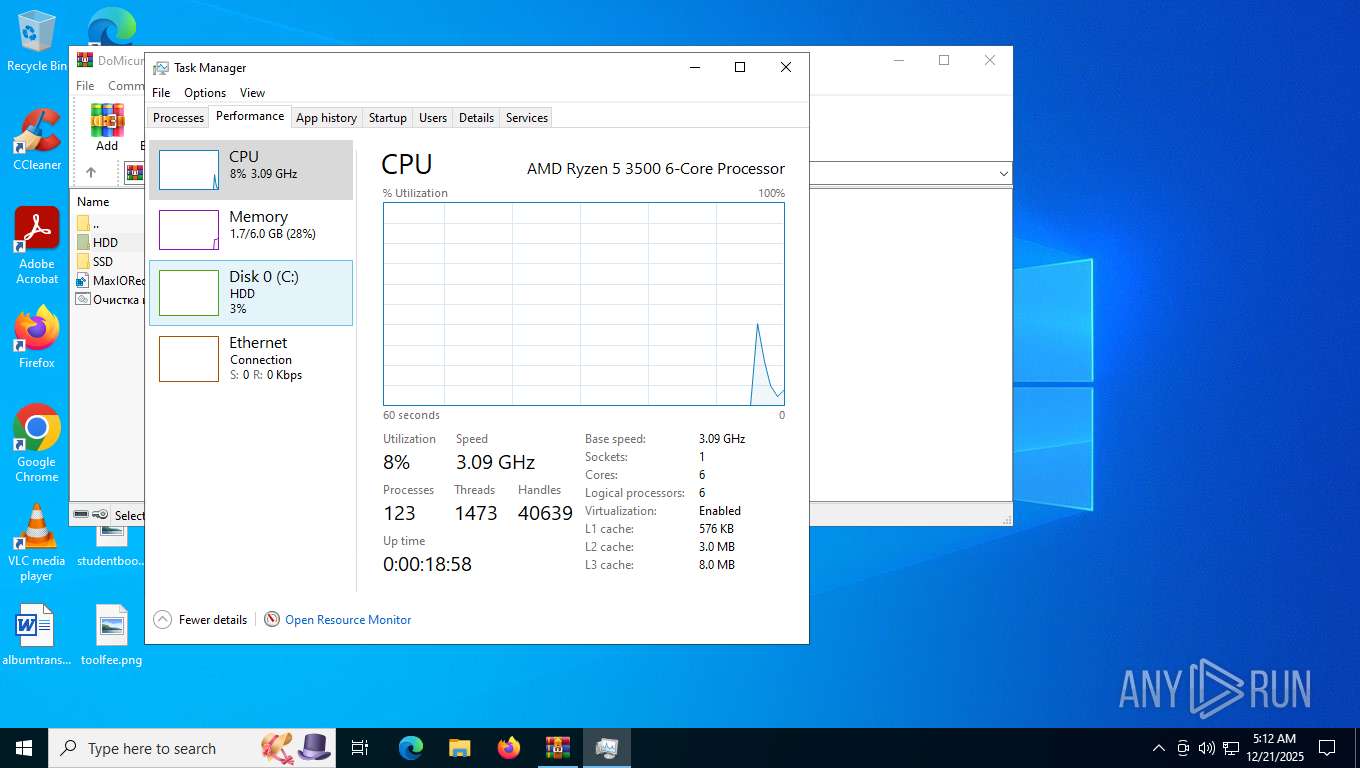Launch Microsoft Edge from the taskbar

[x=411, y=748]
